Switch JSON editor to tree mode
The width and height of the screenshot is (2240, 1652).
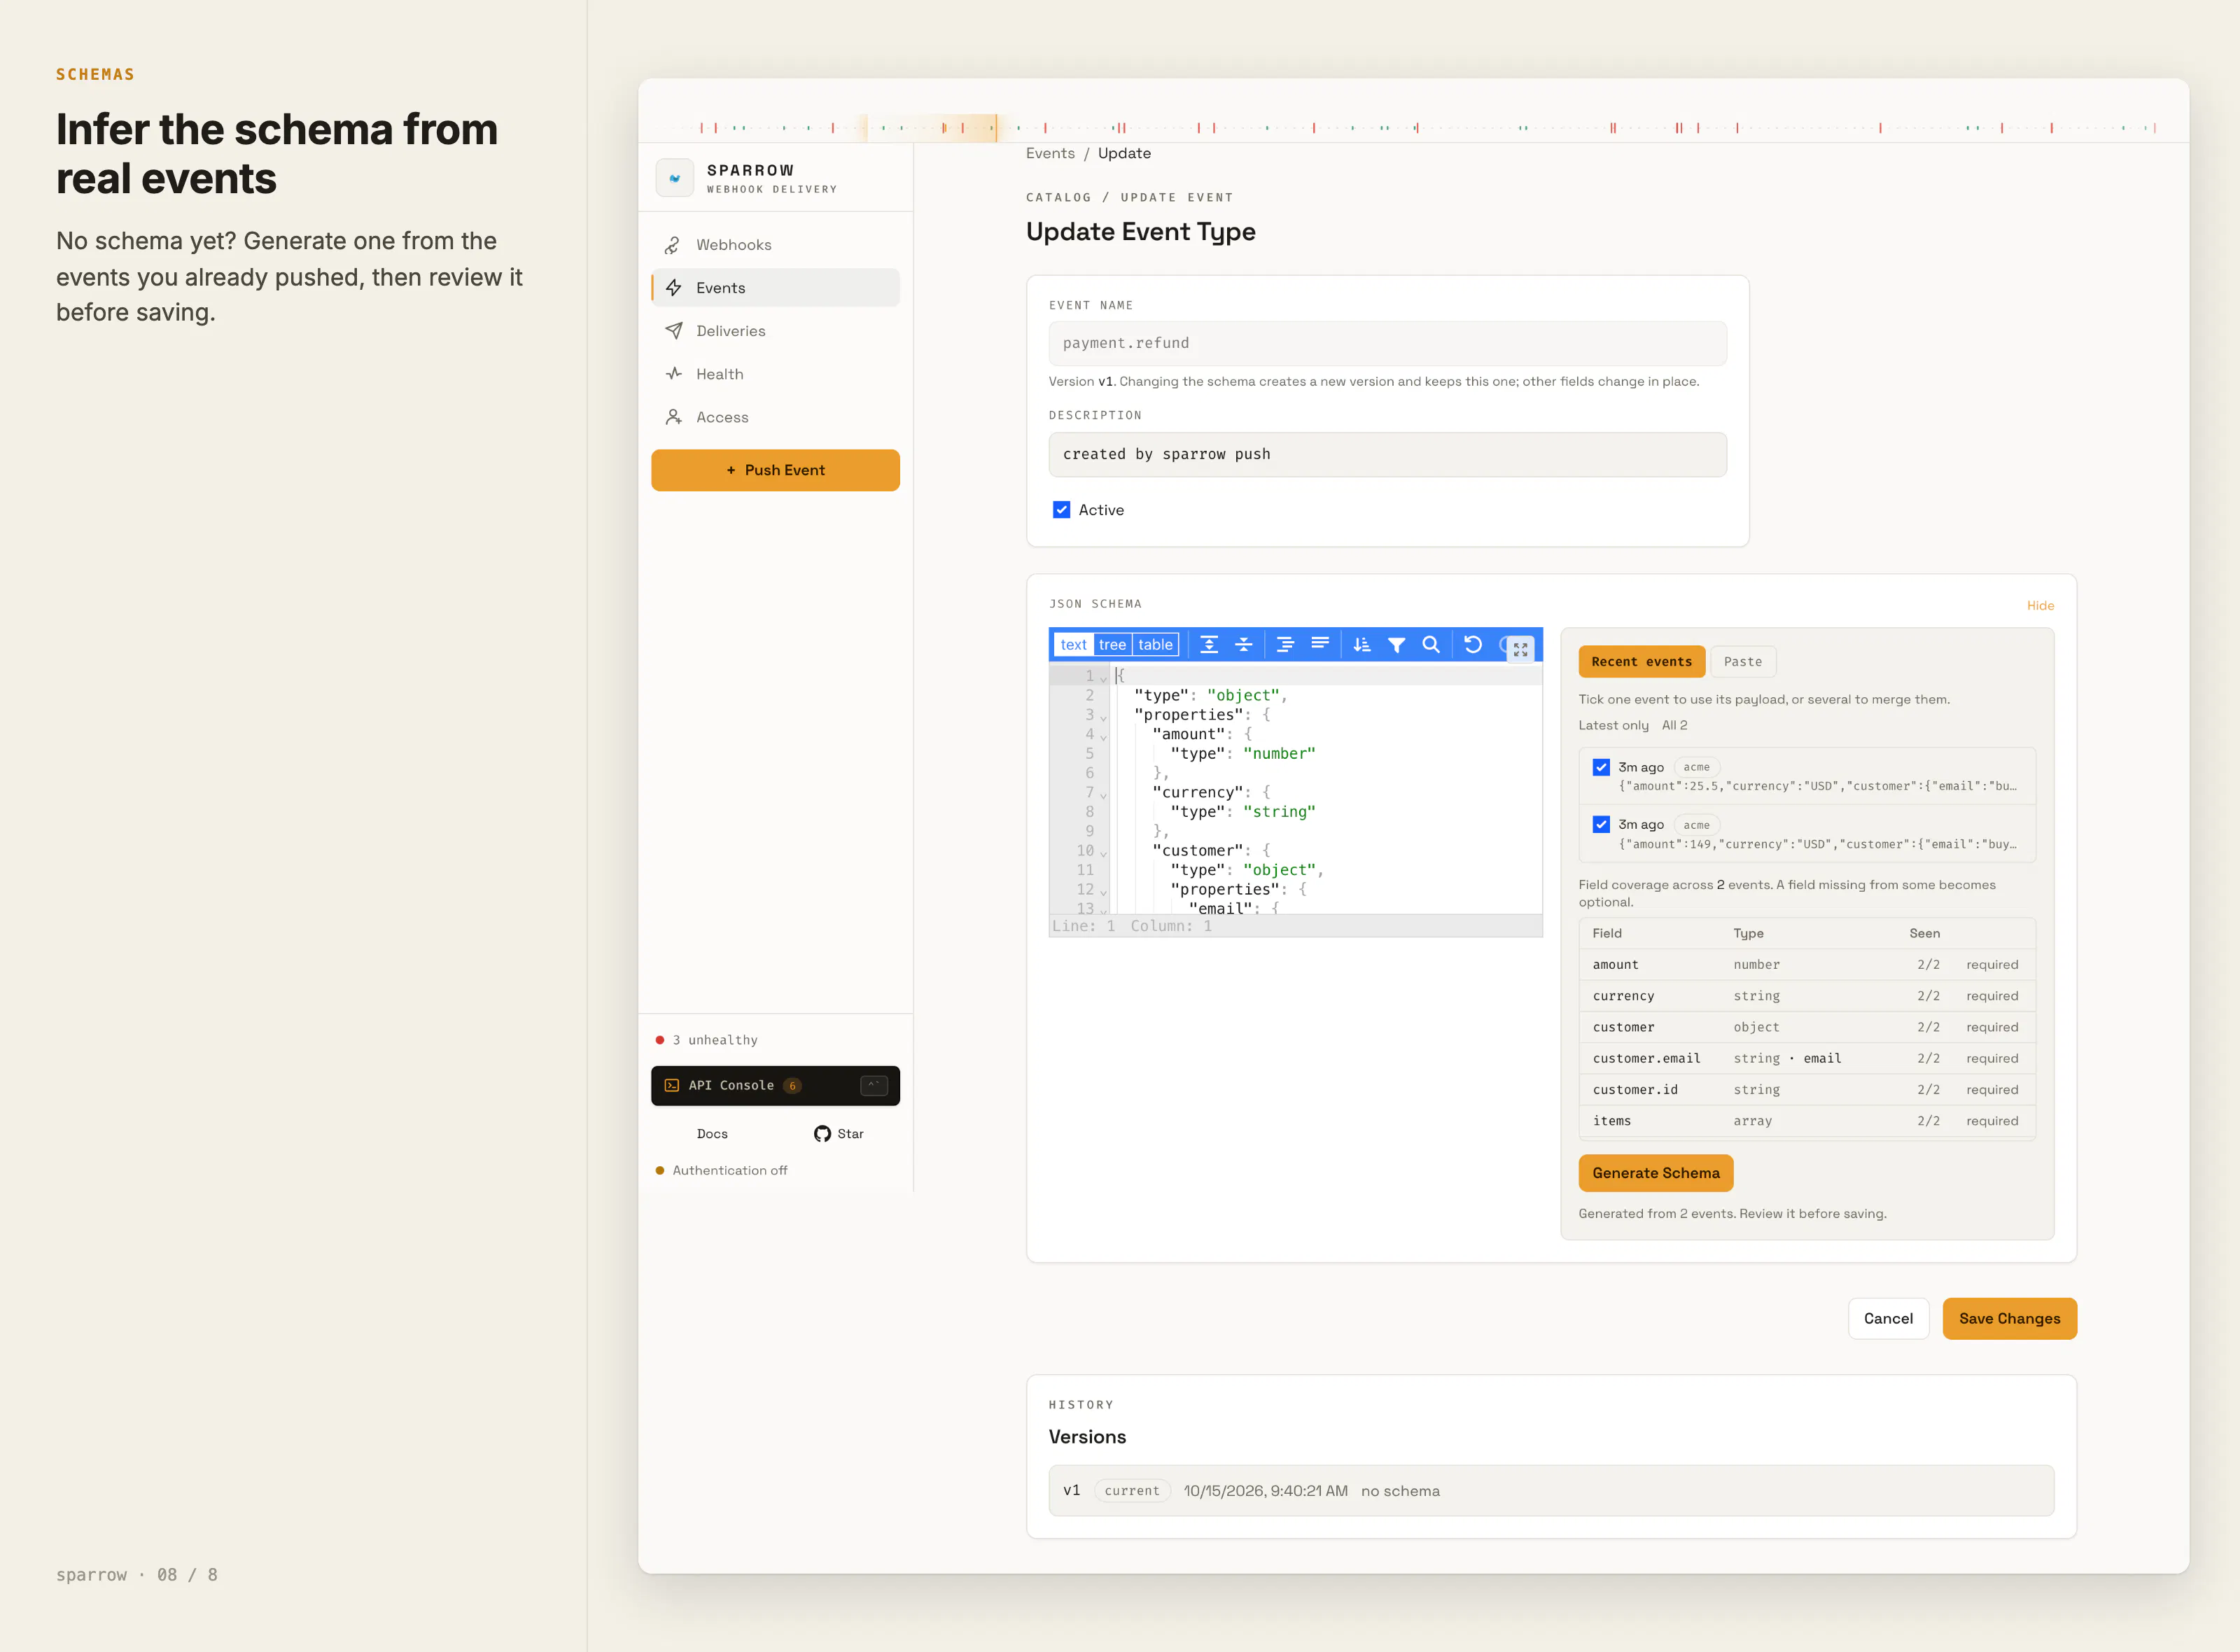click(x=1112, y=645)
